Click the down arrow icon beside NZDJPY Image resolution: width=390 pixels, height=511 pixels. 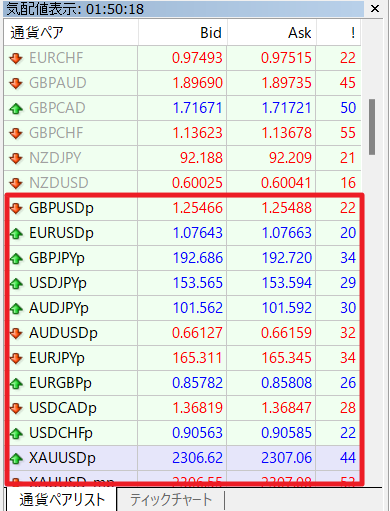pyautogui.click(x=16, y=158)
